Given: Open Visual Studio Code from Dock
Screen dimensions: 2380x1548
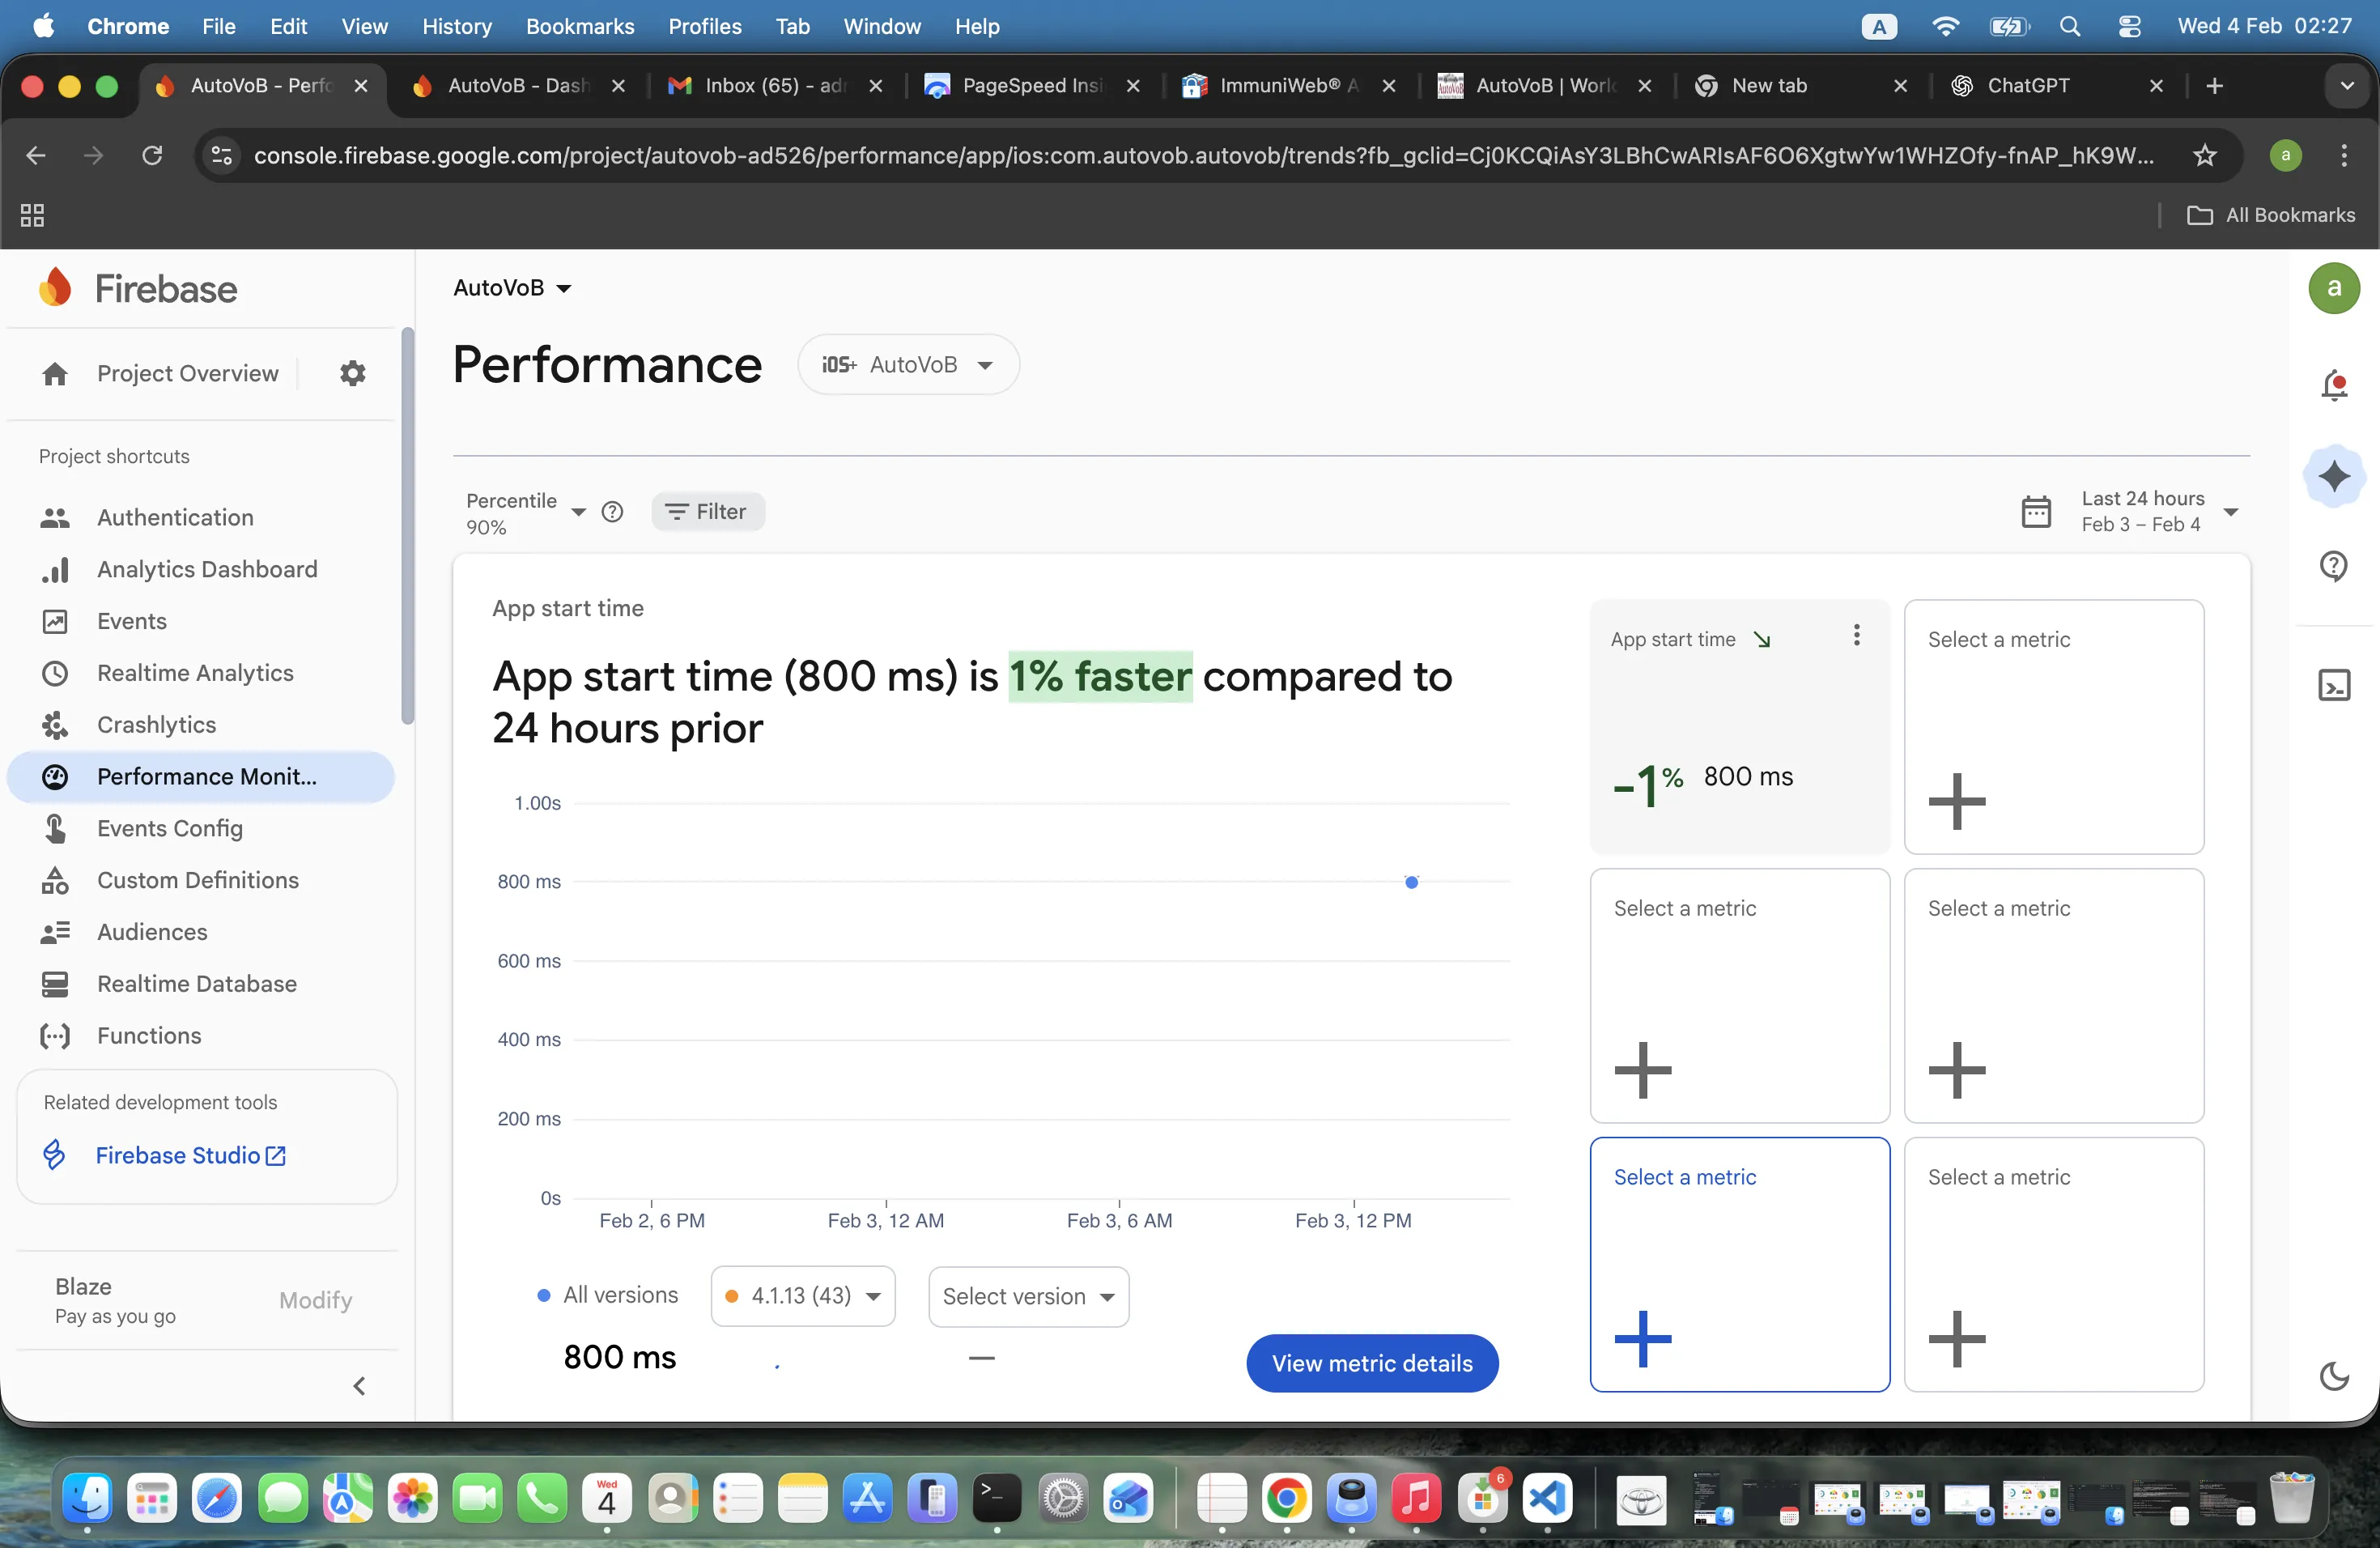Looking at the screenshot, I should tap(1548, 1499).
